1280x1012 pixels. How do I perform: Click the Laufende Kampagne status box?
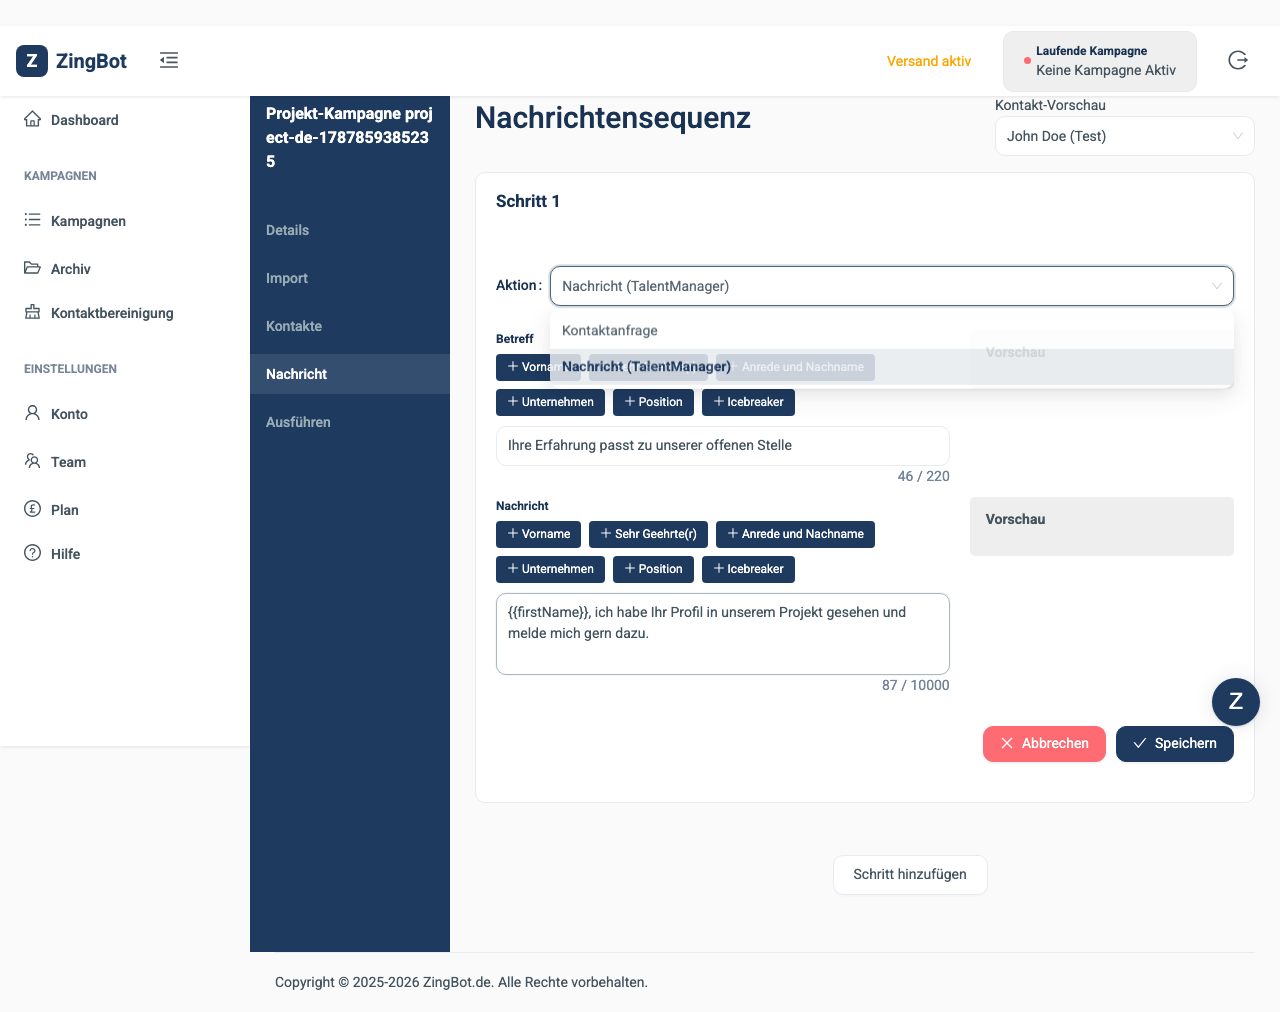(1100, 61)
